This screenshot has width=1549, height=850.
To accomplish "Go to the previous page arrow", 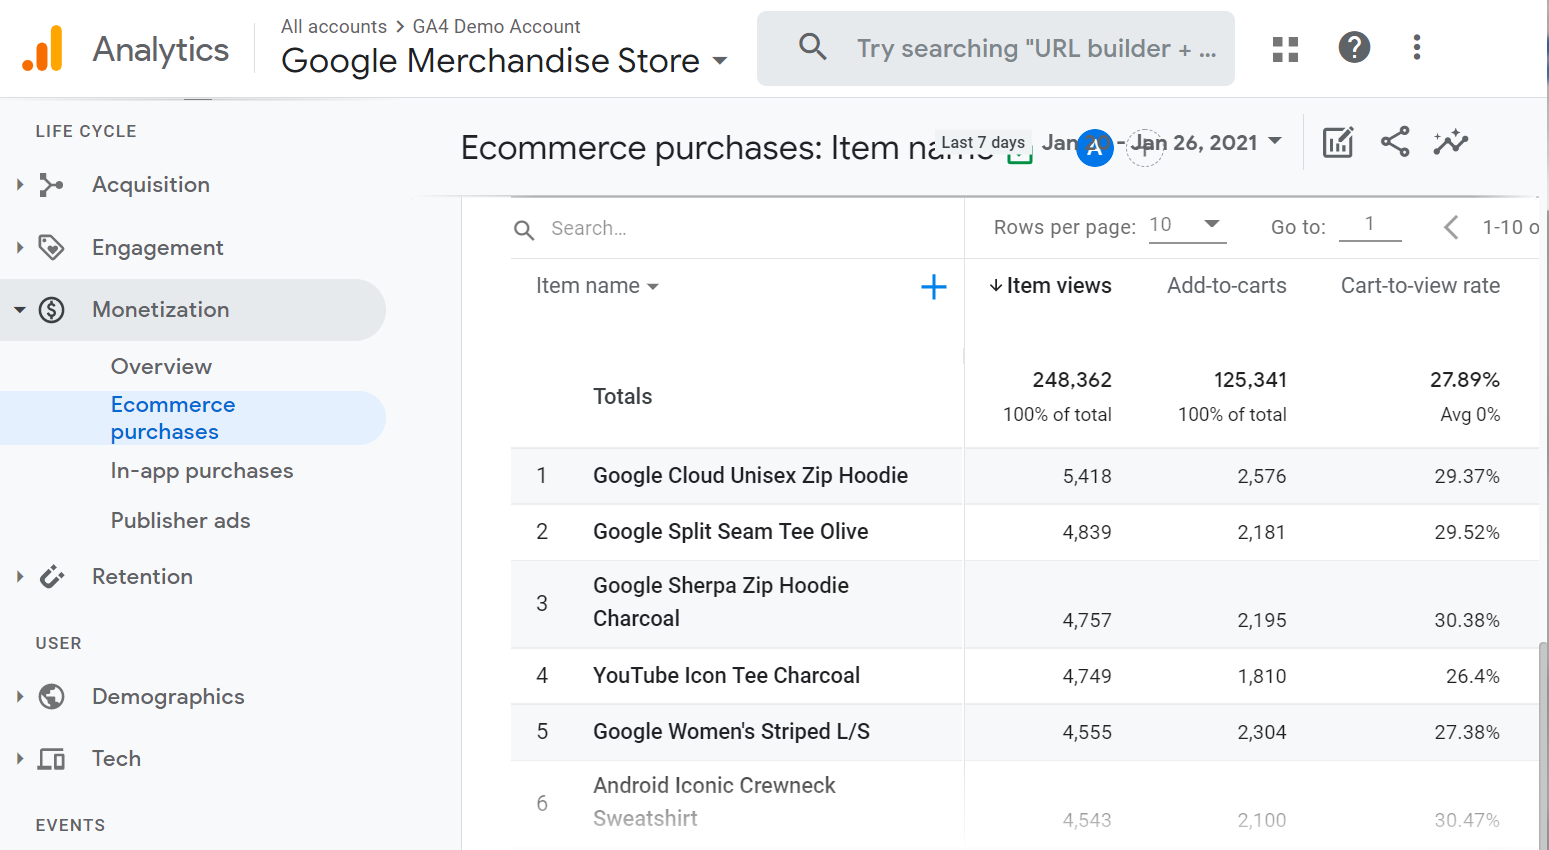I will (x=1451, y=228).
